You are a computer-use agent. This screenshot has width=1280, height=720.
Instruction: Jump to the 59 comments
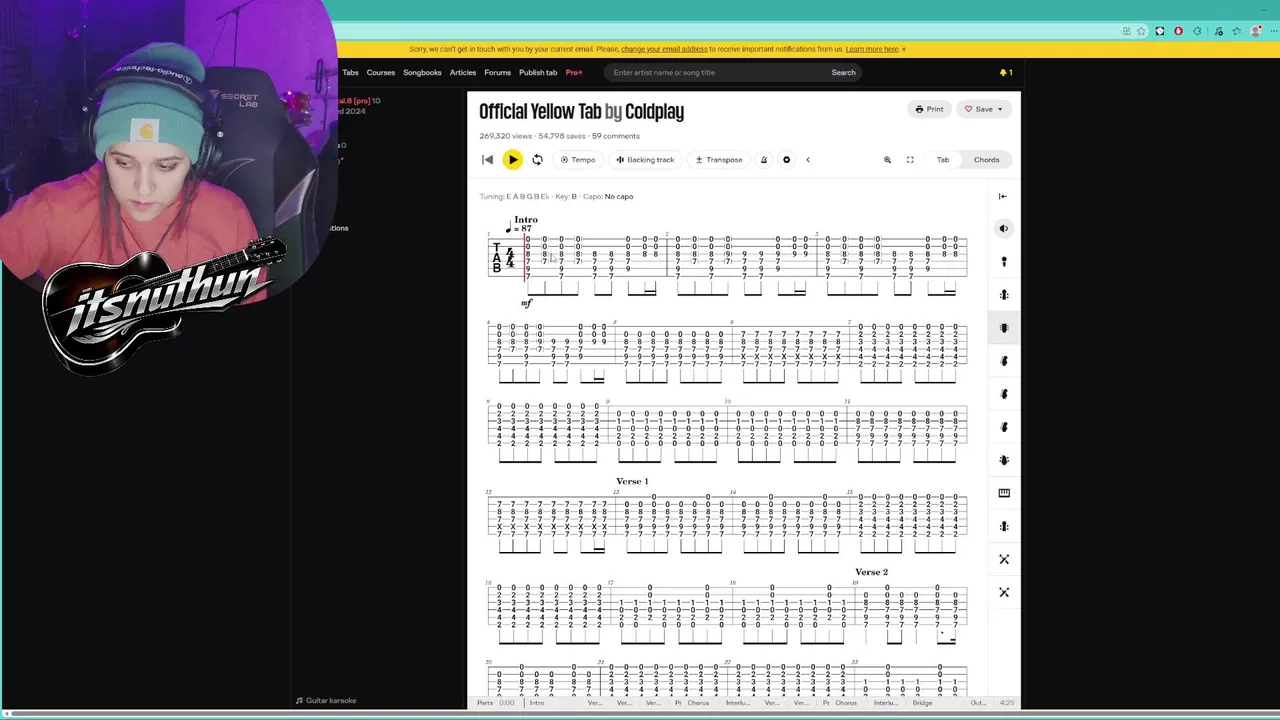click(616, 136)
